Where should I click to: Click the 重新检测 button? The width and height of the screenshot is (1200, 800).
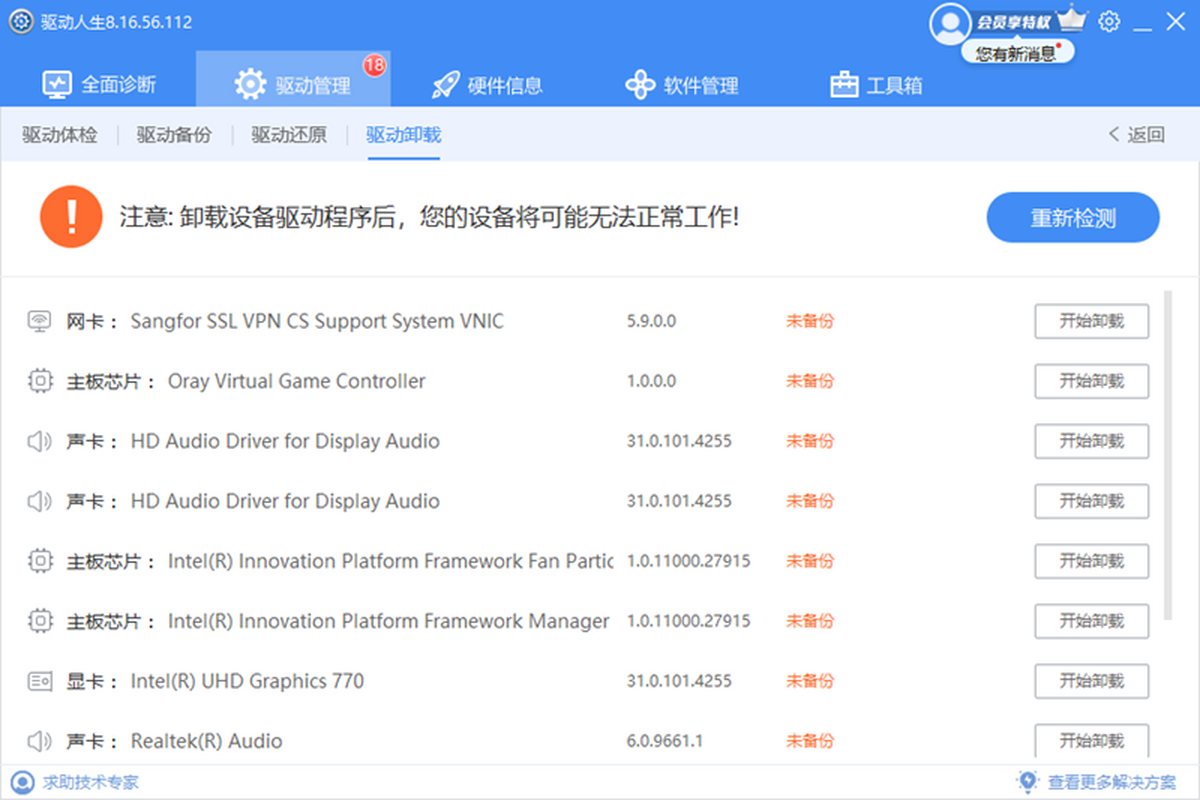tap(1072, 218)
